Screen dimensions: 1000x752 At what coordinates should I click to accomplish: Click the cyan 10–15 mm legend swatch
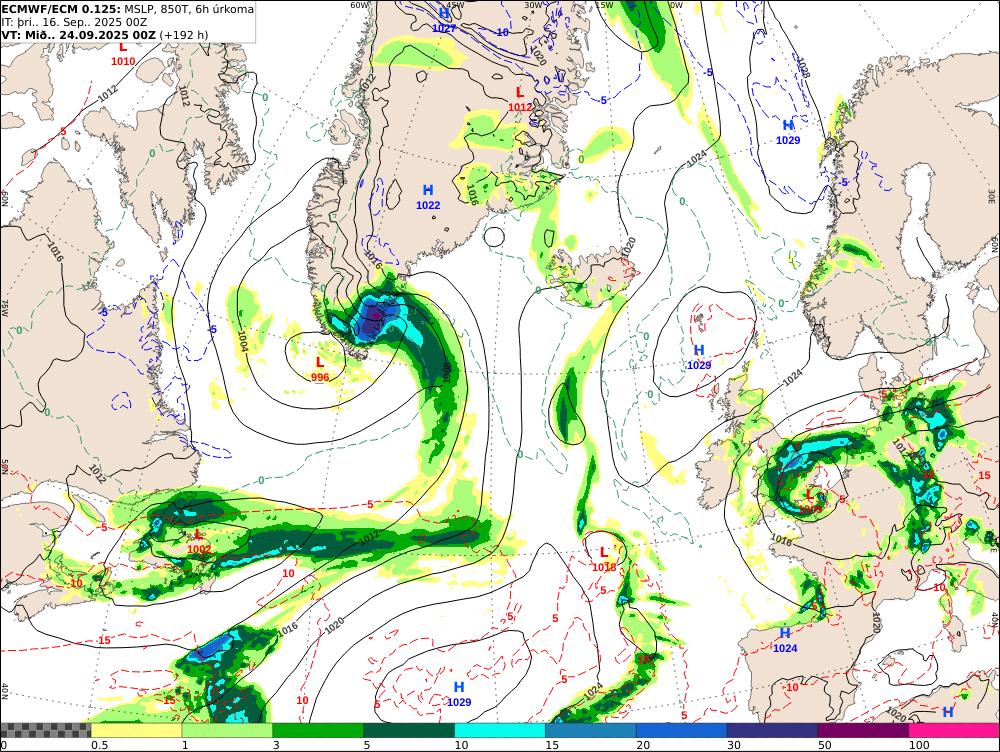(500, 730)
